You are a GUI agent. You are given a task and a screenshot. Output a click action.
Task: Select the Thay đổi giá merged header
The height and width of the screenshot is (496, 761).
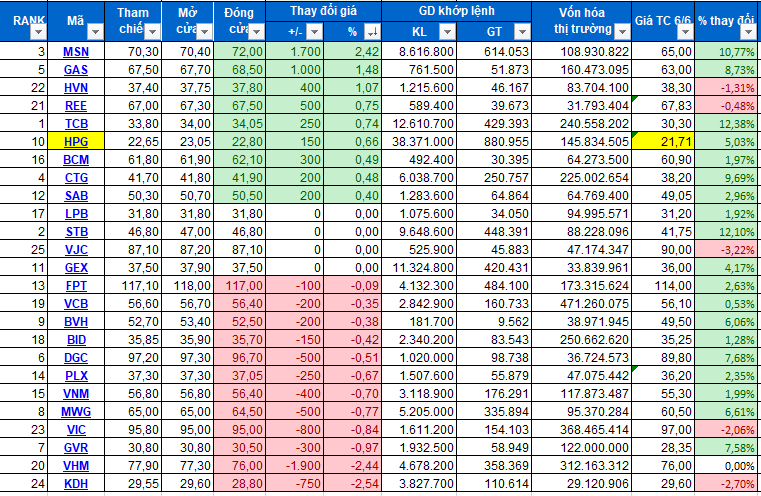pyautogui.click(x=323, y=11)
